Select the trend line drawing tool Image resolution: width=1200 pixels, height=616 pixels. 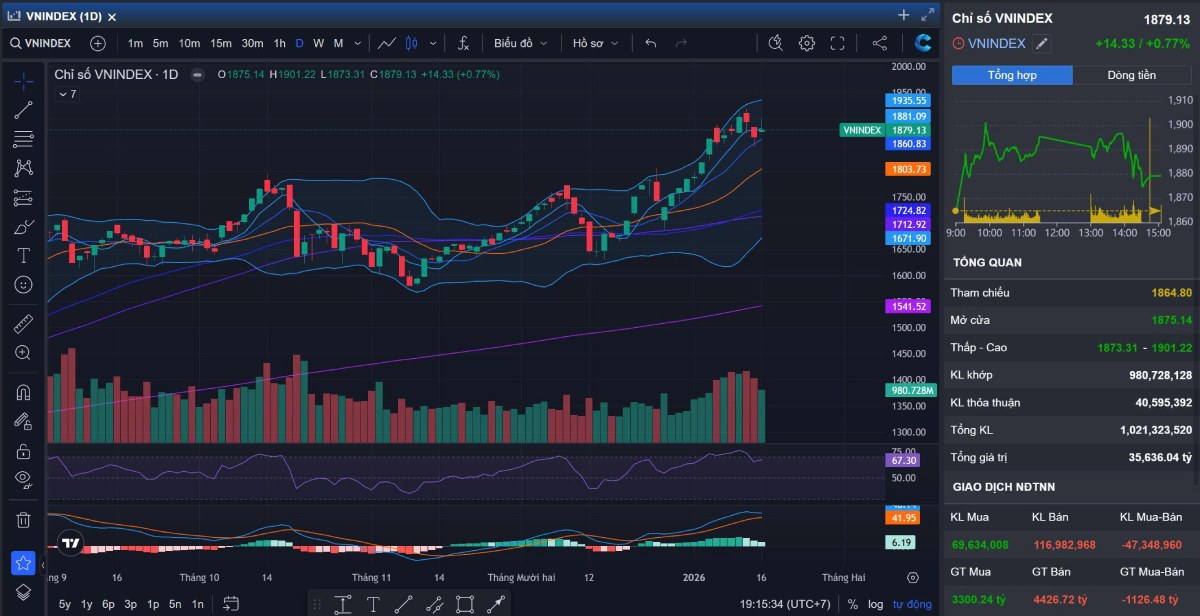click(23, 110)
